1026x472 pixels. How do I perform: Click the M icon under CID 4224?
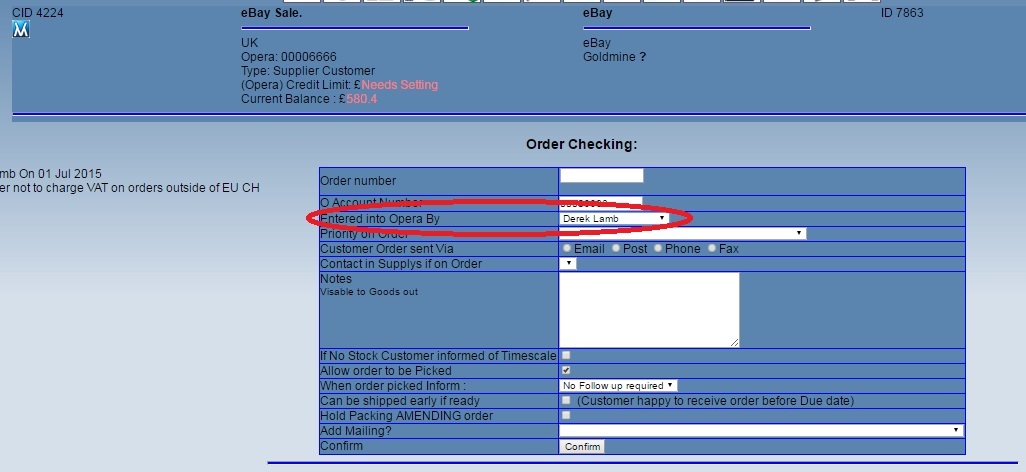(x=21, y=31)
